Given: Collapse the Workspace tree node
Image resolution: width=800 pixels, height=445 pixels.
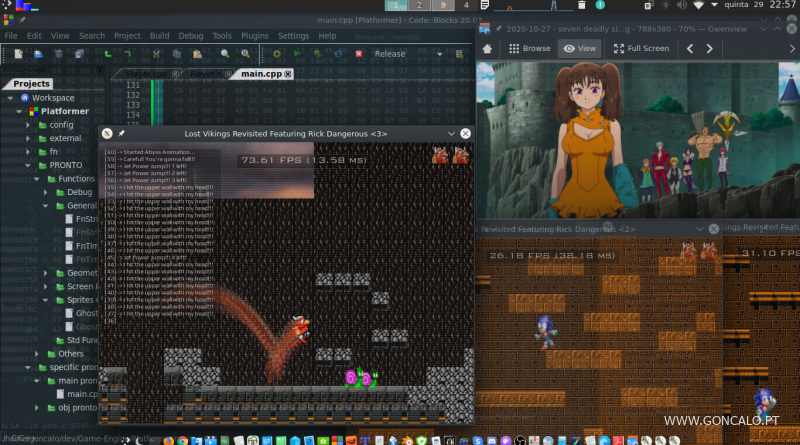Looking at the screenshot, I should coord(10,98).
